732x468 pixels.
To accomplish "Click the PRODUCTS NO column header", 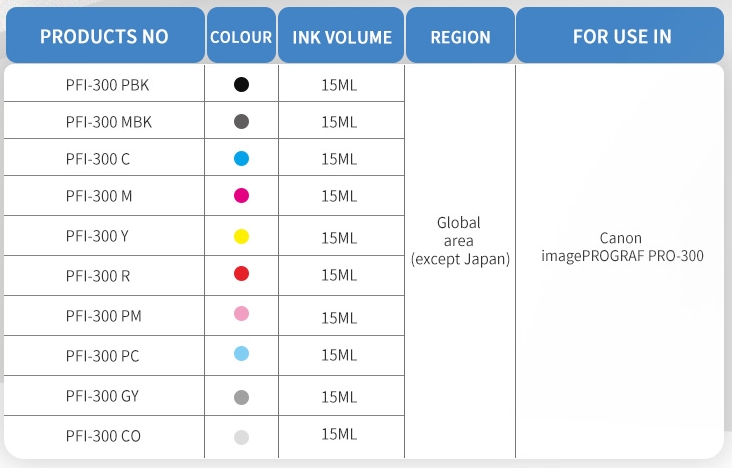I will tap(105, 35).
